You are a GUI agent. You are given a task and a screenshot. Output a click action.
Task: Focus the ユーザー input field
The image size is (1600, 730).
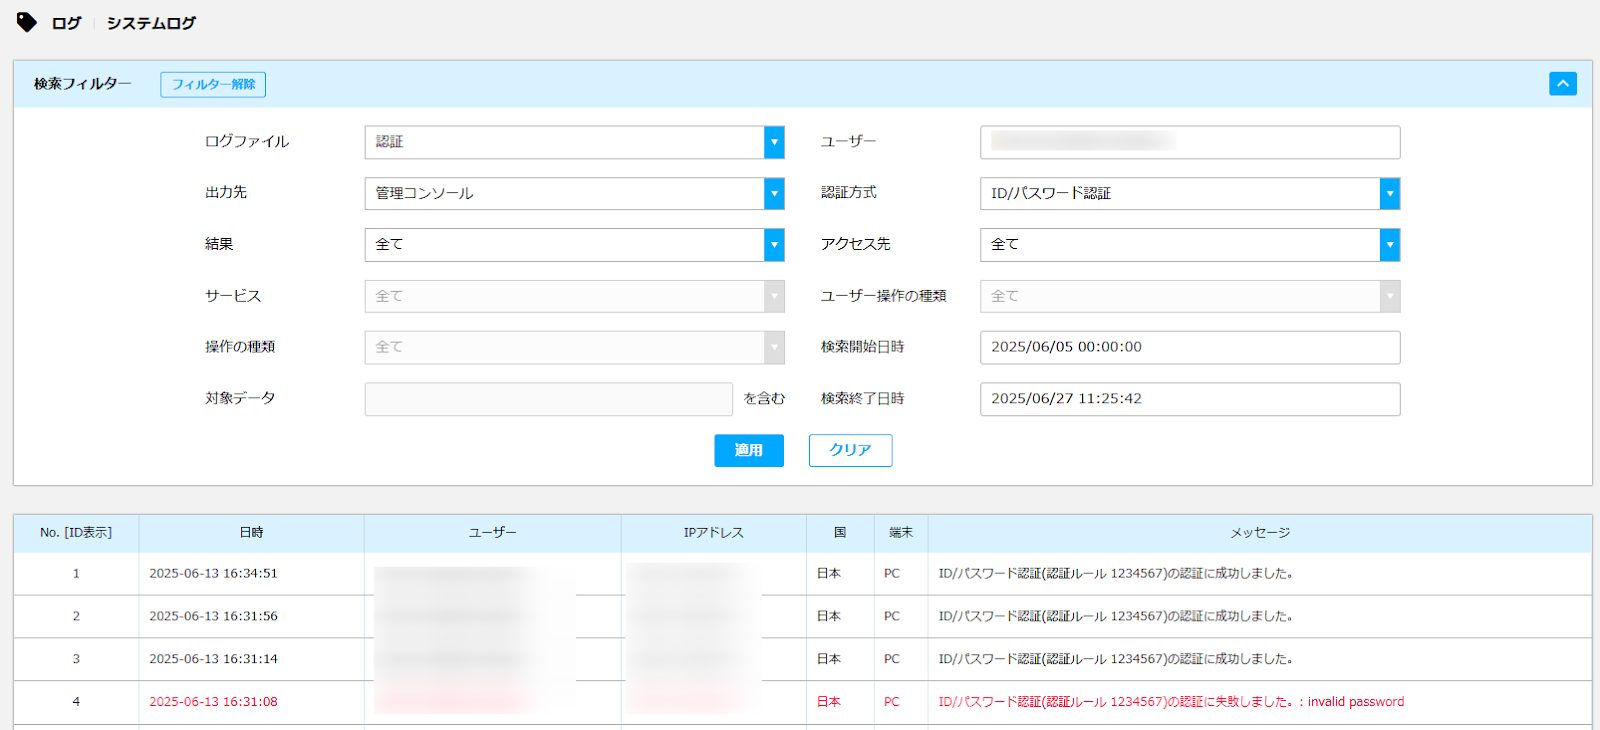click(1190, 142)
